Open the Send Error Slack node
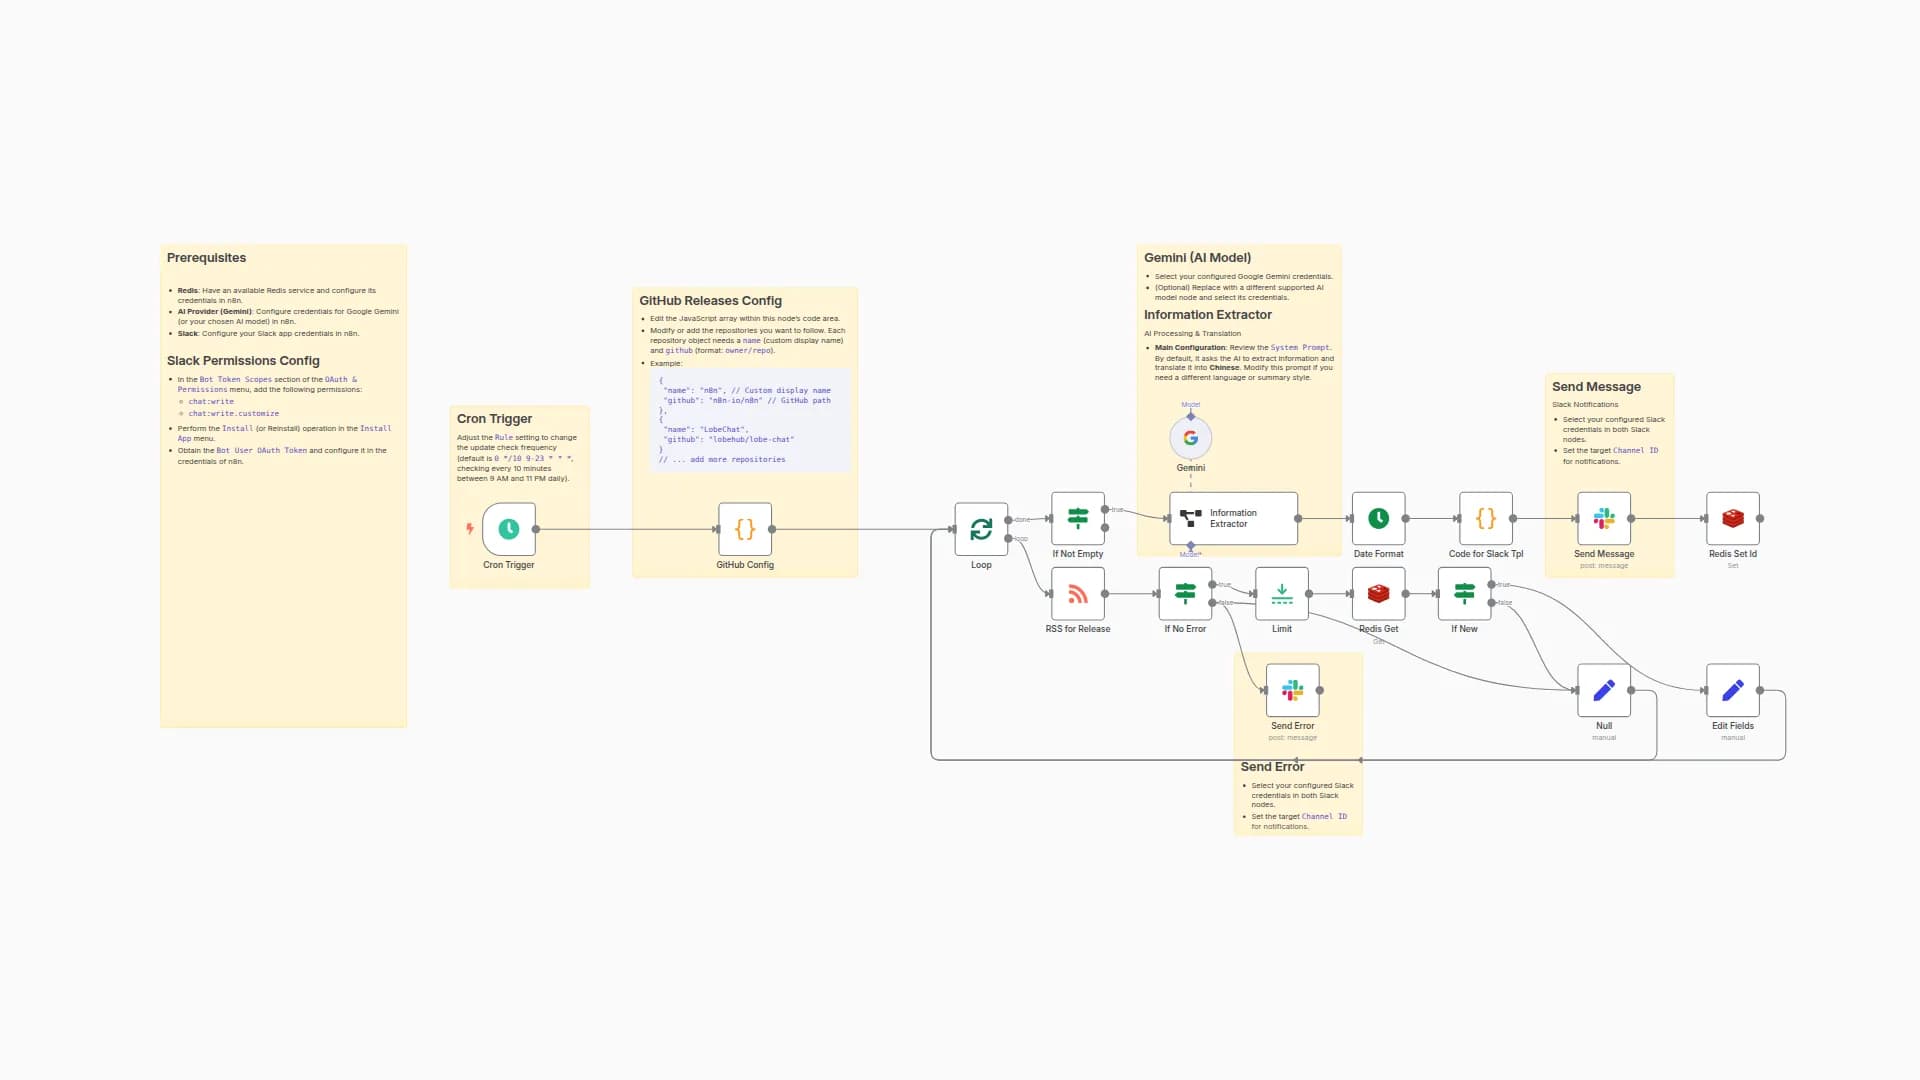This screenshot has width=1920, height=1080. (x=1293, y=690)
